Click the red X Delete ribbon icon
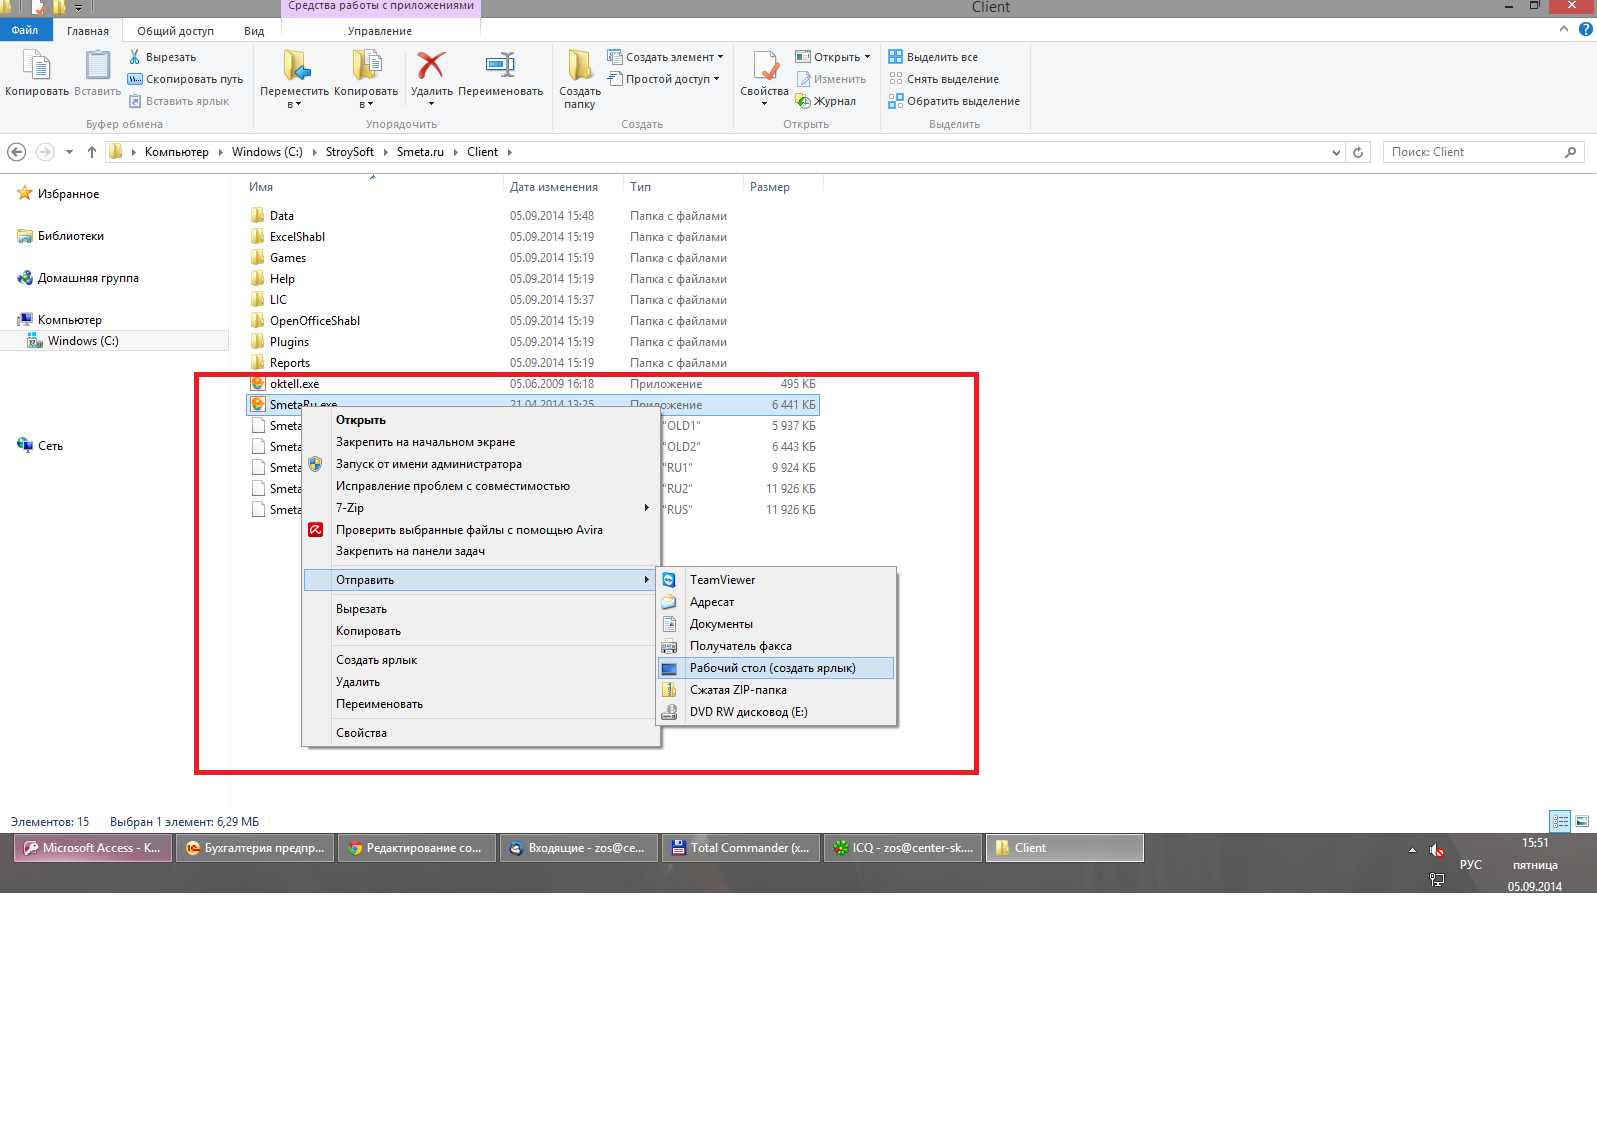Image resolution: width=1597 pixels, height=1122 pixels. (431, 66)
